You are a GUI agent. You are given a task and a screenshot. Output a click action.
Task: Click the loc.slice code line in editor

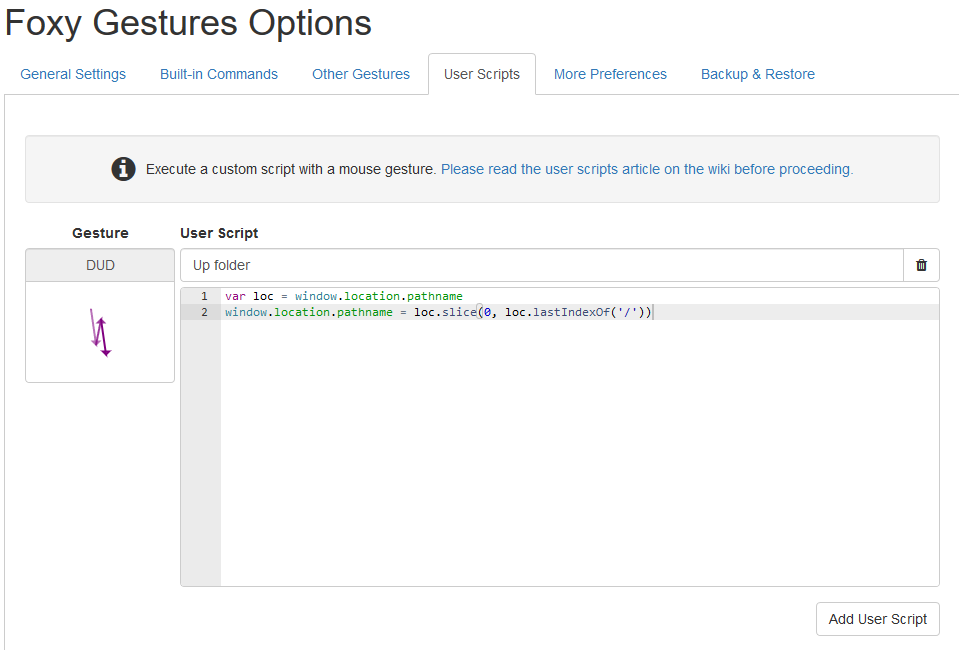click(x=438, y=312)
